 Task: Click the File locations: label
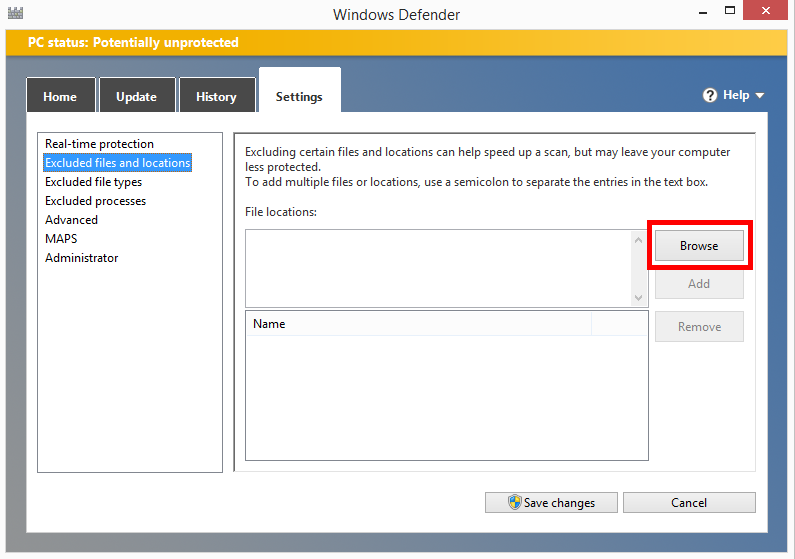point(281,212)
